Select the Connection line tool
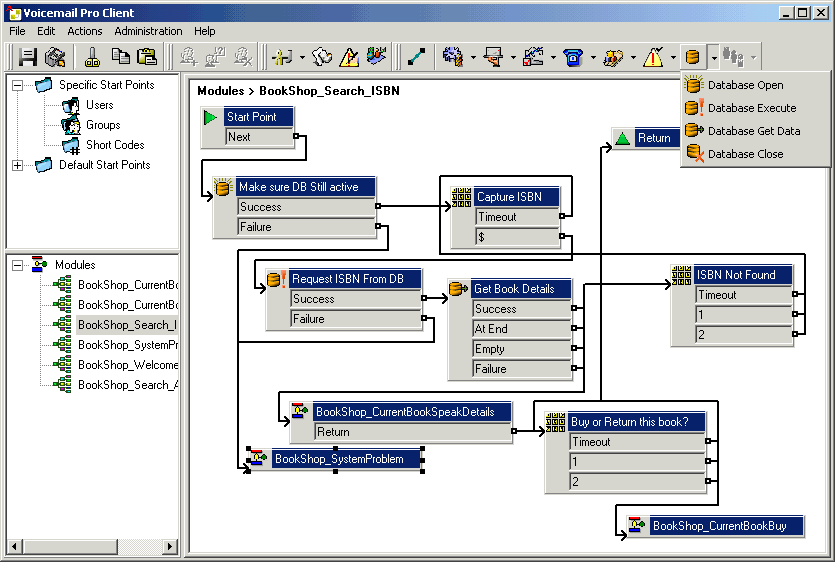 tap(416, 57)
